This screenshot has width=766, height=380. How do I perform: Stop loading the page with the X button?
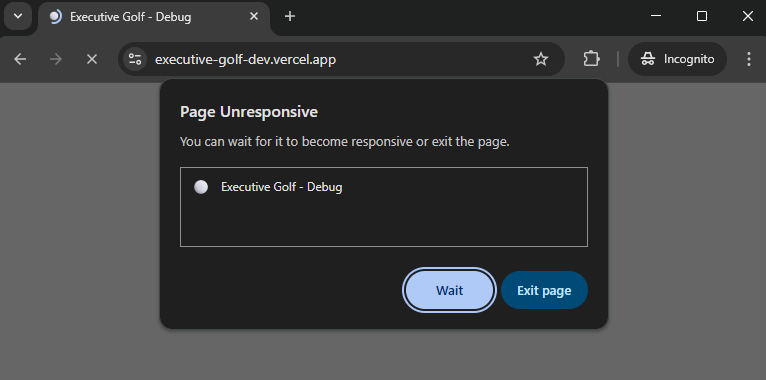[91, 60]
